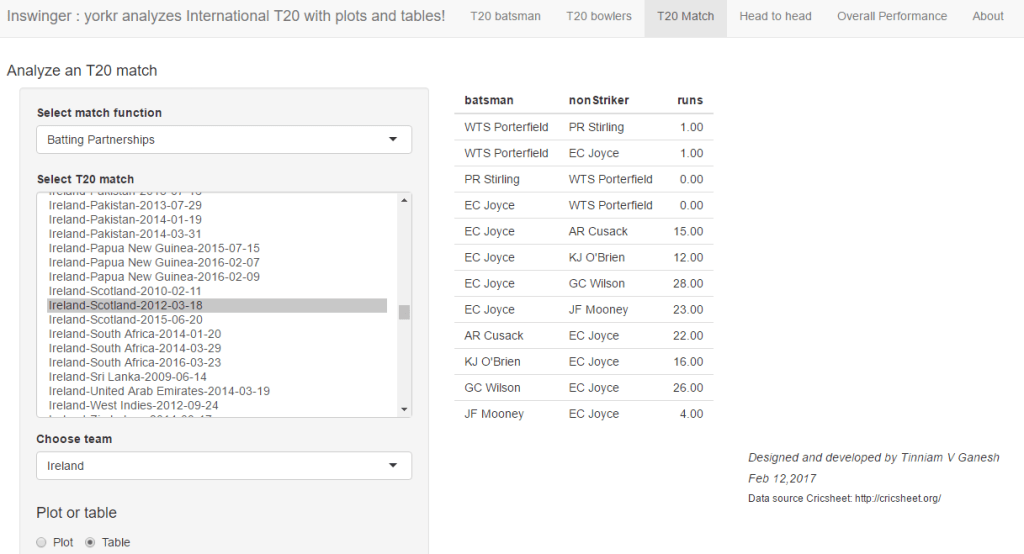The image size is (1024, 554).
Task: Select the active T20 Match tab
Action: click(685, 16)
